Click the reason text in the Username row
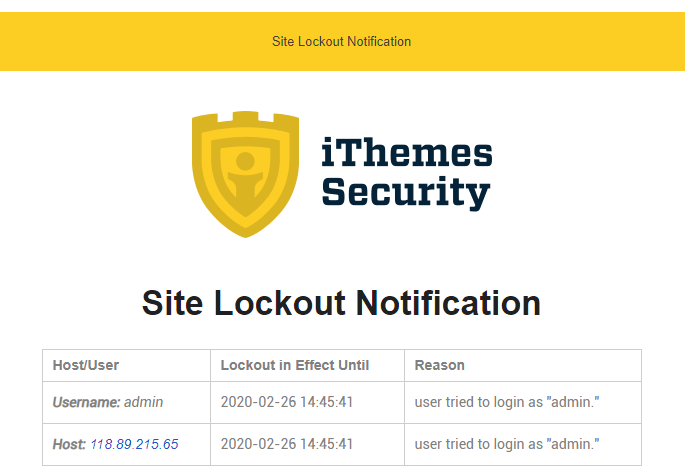 point(506,403)
